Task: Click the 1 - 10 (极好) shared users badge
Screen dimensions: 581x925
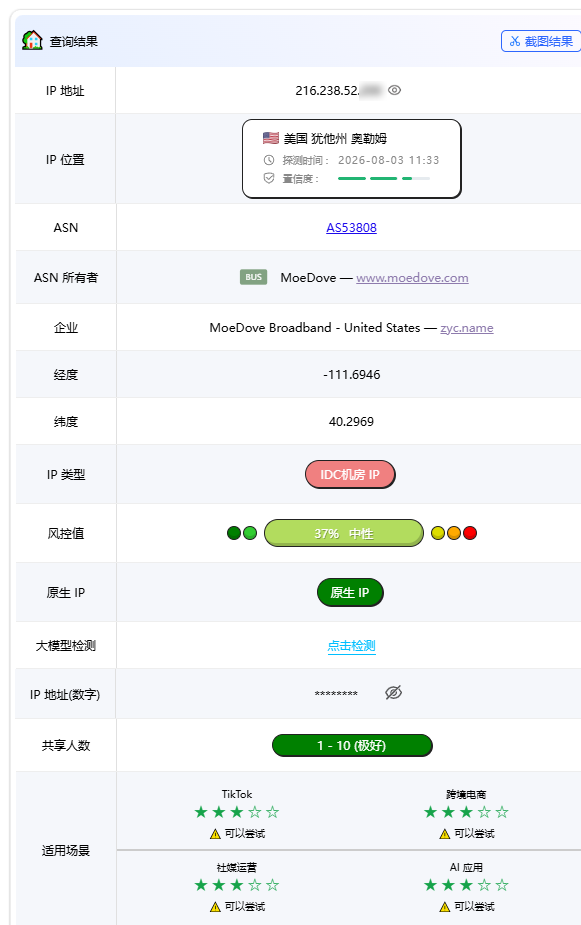Action: pyautogui.click(x=352, y=746)
